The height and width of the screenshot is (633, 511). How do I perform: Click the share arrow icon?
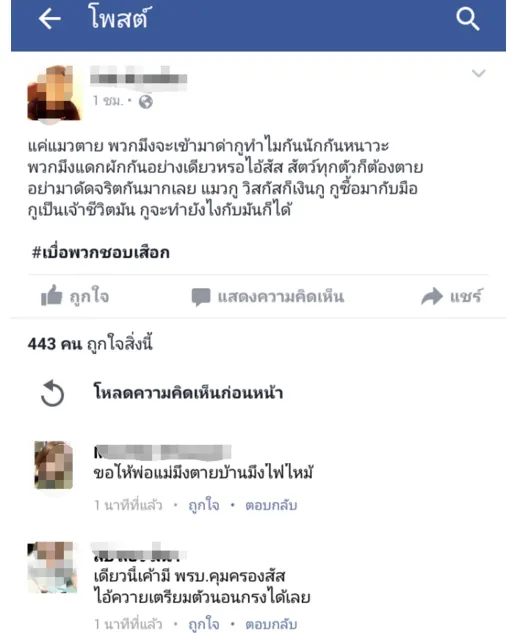pos(432,296)
